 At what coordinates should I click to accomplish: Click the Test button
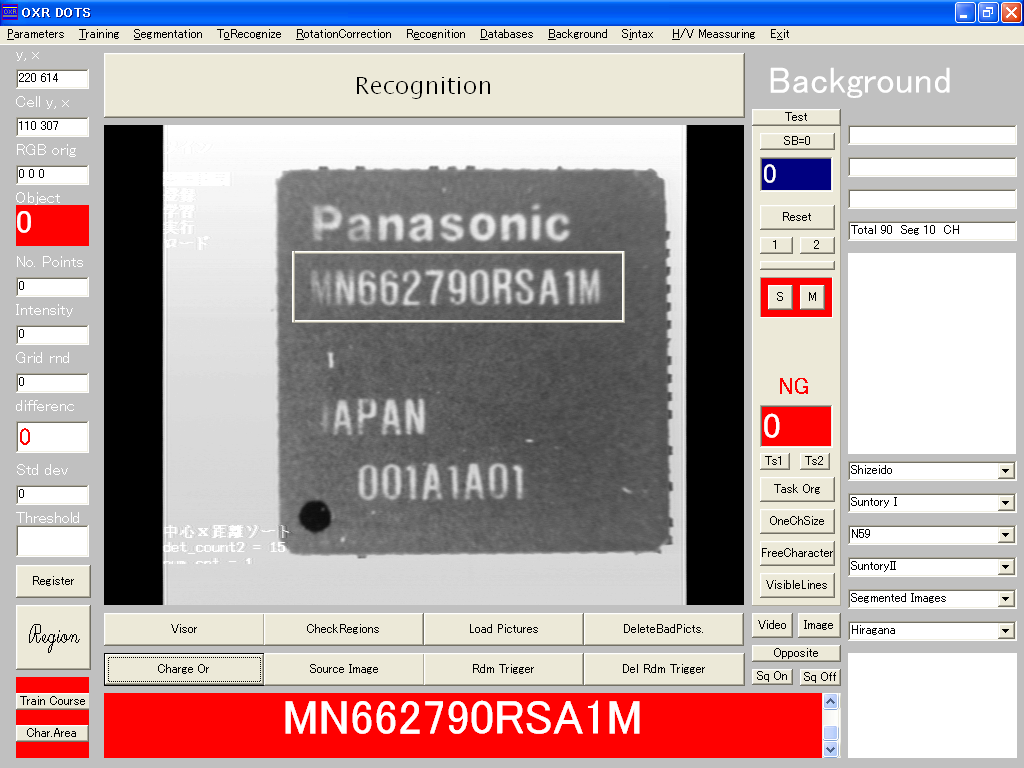[796, 117]
